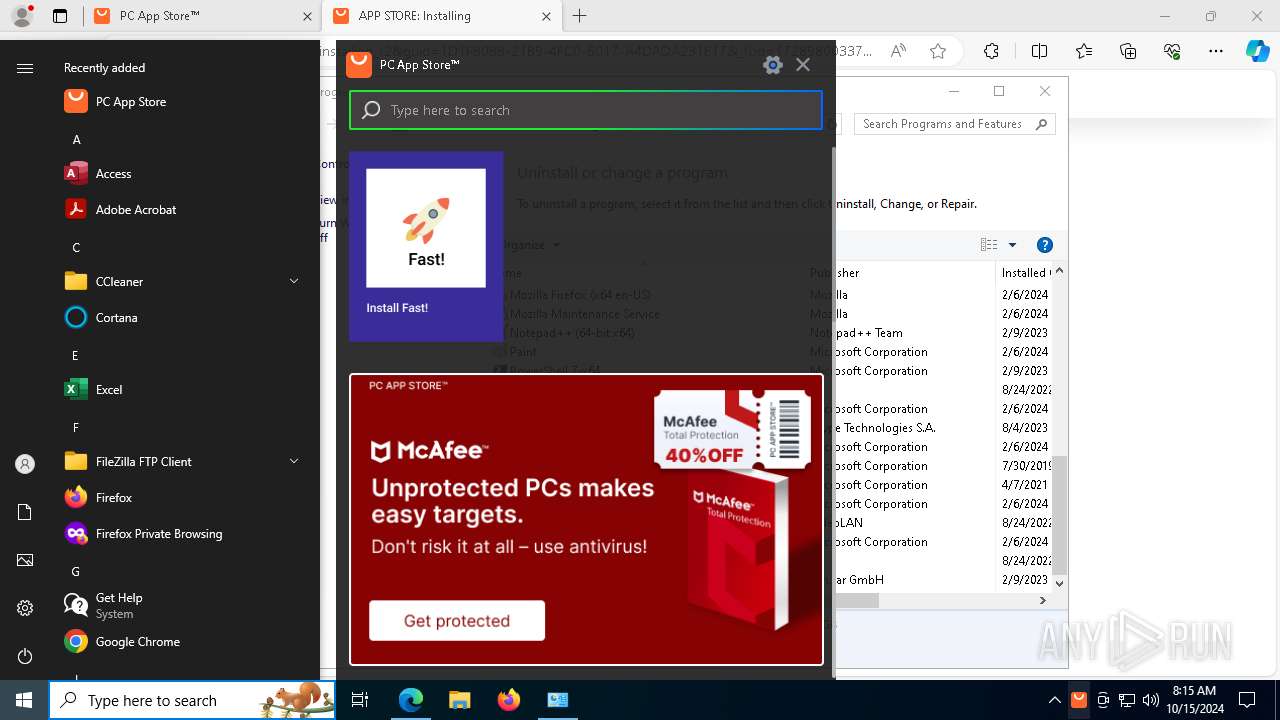Open File Explorer from taskbar
Viewport: 1280px width, 720px height.
click(459, 700)
